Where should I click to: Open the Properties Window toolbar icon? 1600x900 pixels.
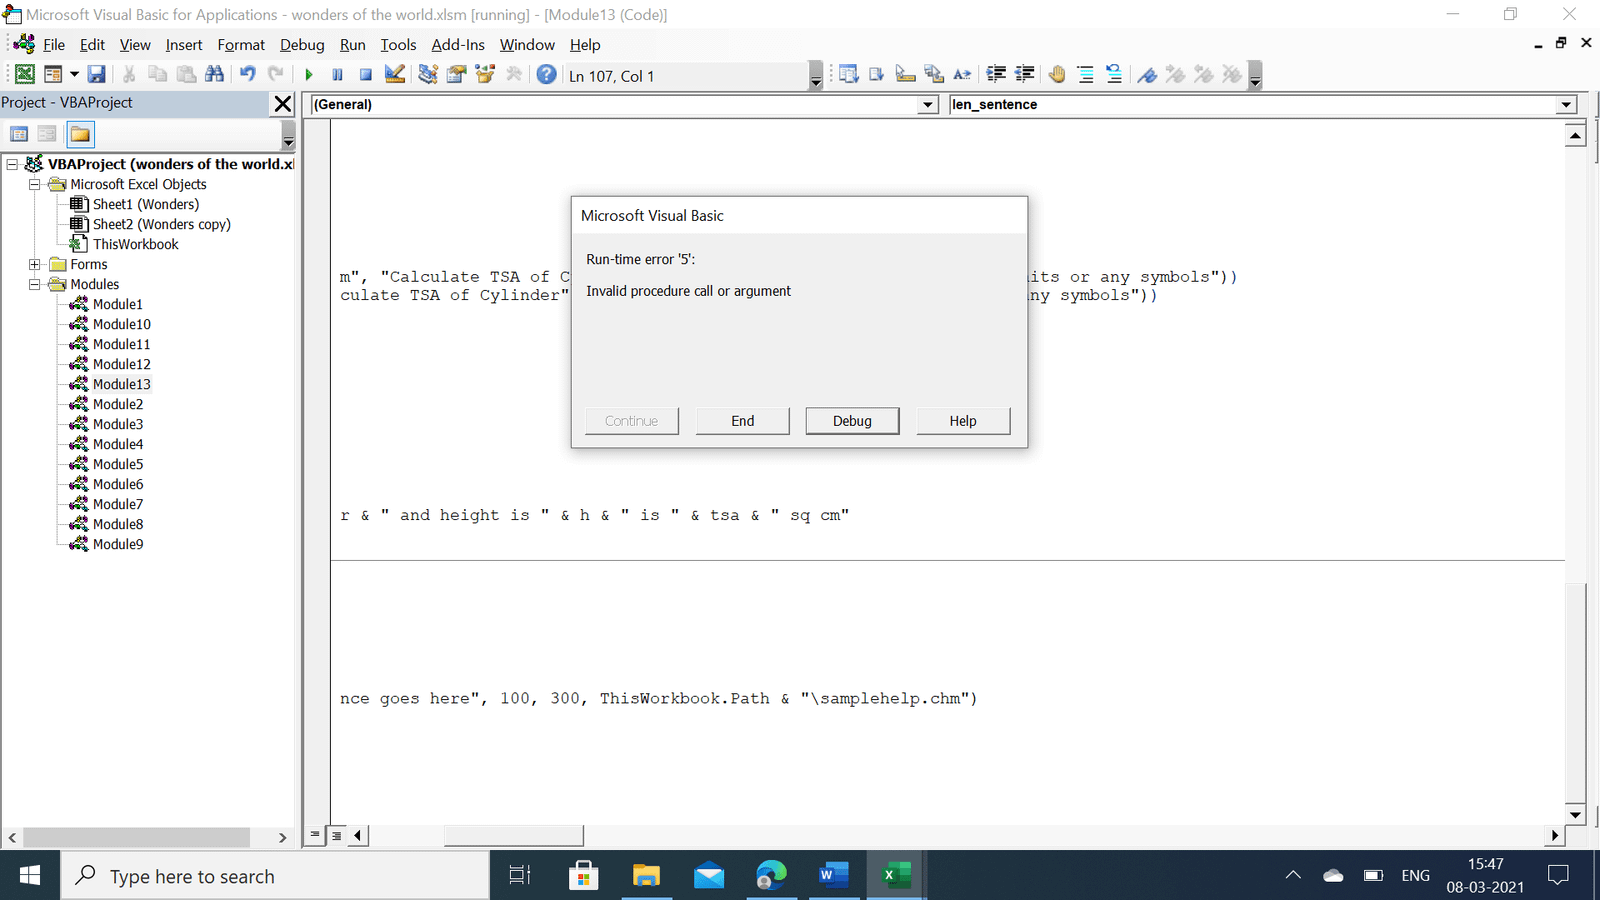coord(457,75)
